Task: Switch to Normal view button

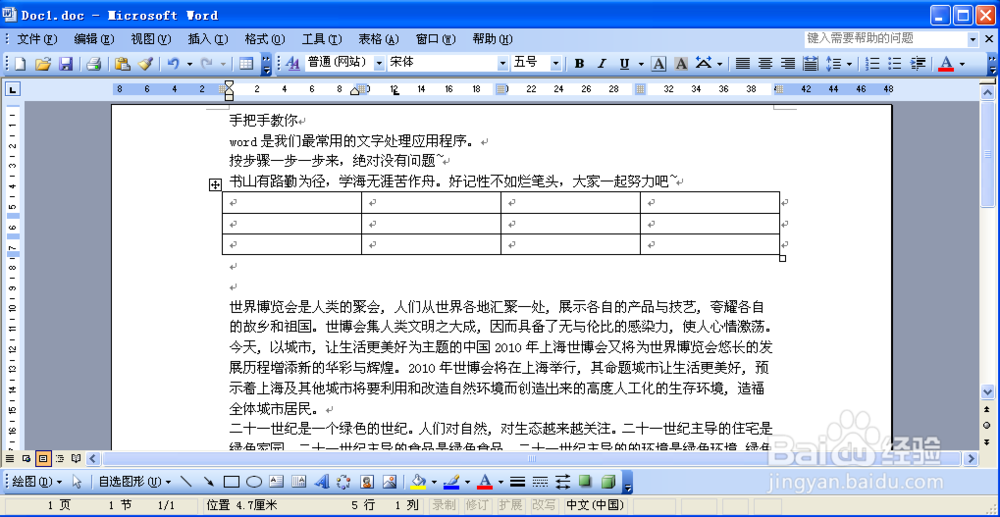Action: tap(10, 458)
